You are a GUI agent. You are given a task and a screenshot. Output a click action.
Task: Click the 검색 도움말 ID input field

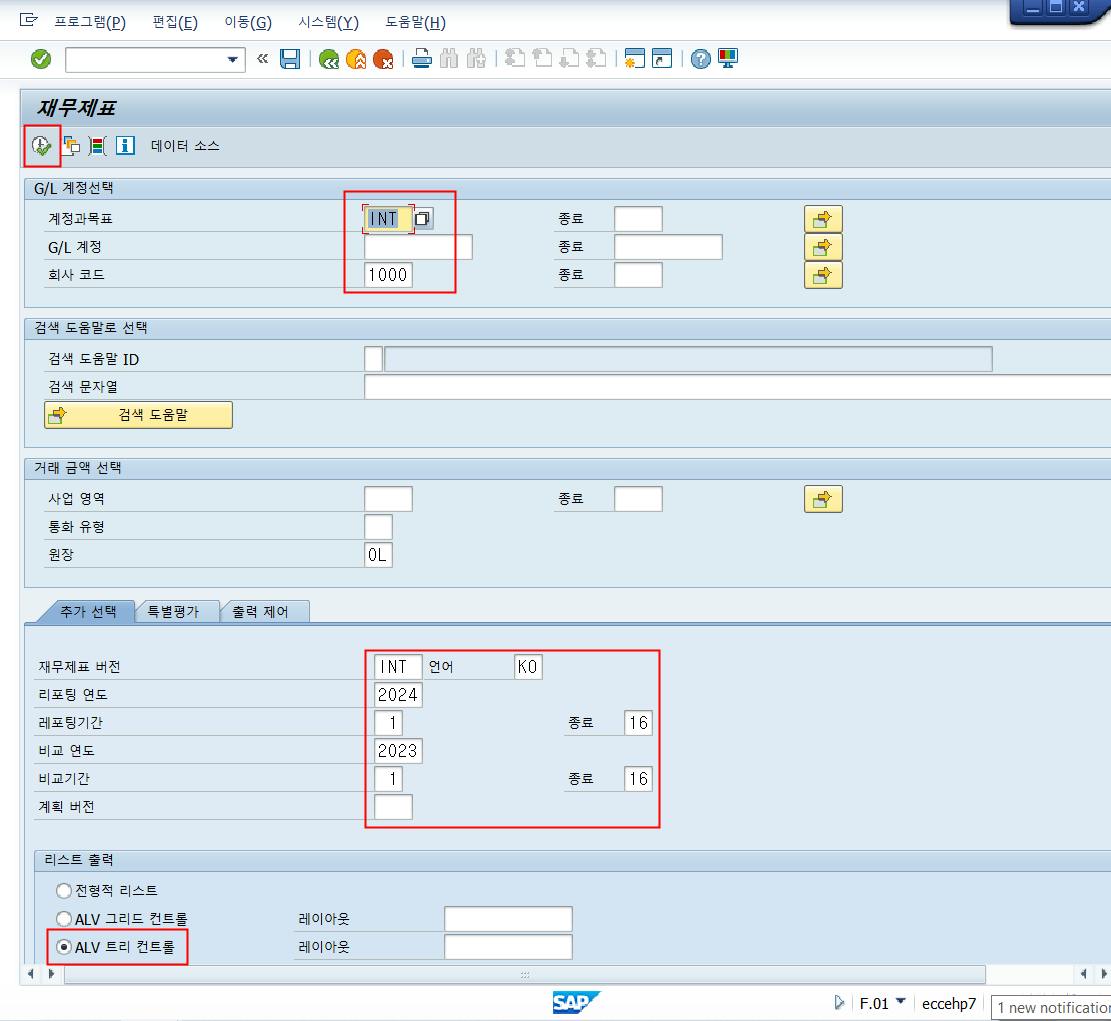pos(373,359)
